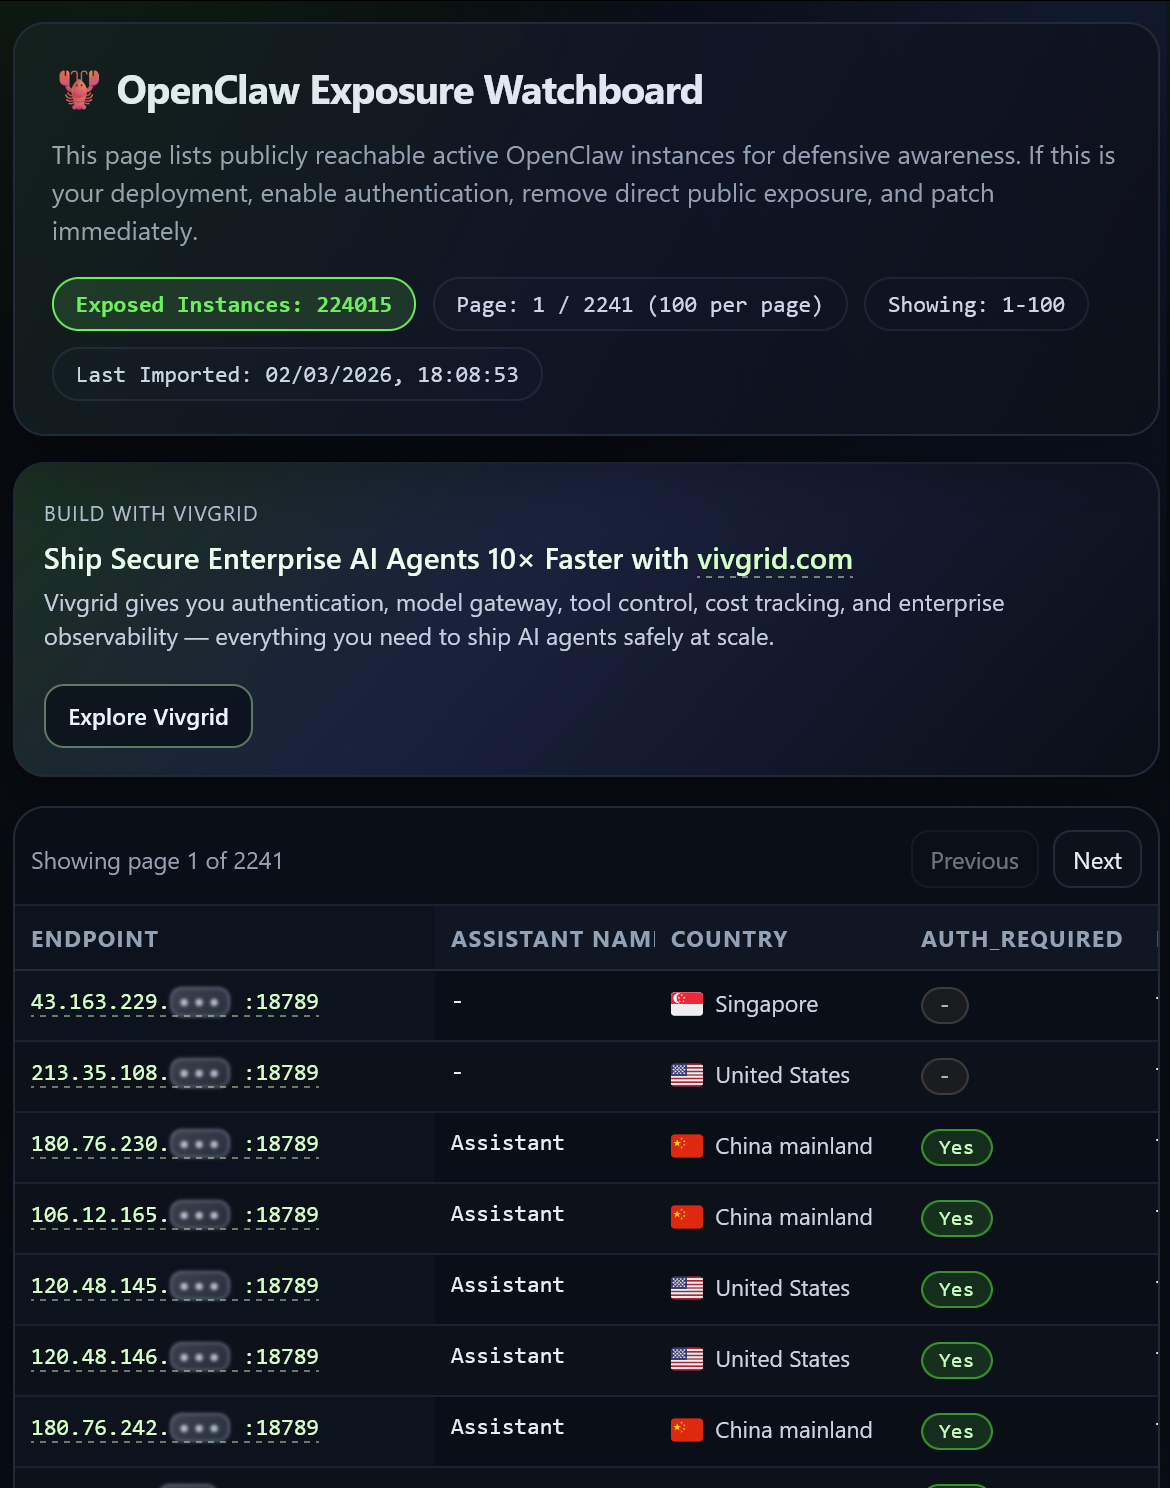Image resolution: width=1170 pixels, height=1488 pixels.
Task: Click the US flag on the 120.48.145 row
Action: pos(686,1288)
